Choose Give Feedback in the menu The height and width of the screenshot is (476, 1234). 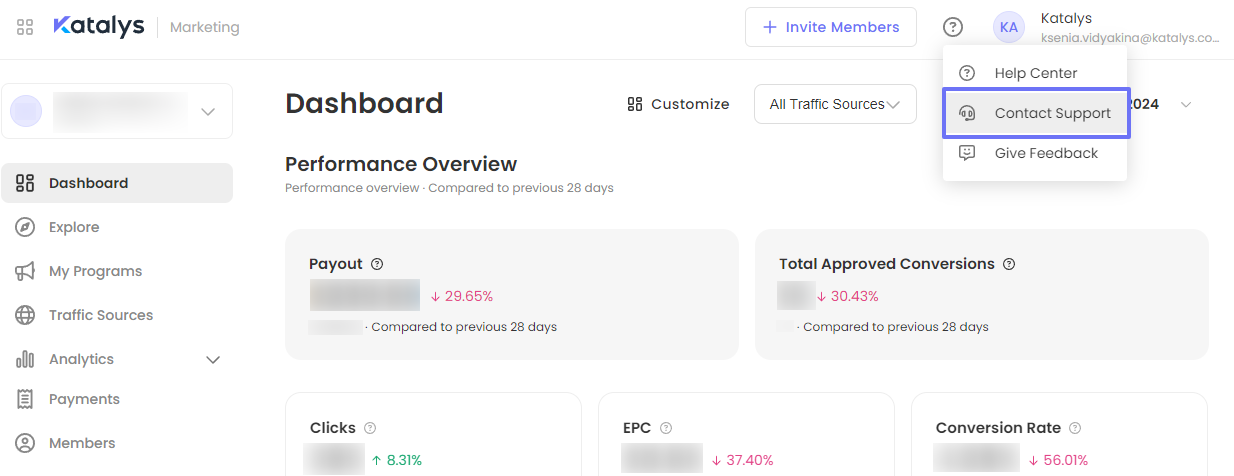pyautogui.click(x=1035, y=153)
